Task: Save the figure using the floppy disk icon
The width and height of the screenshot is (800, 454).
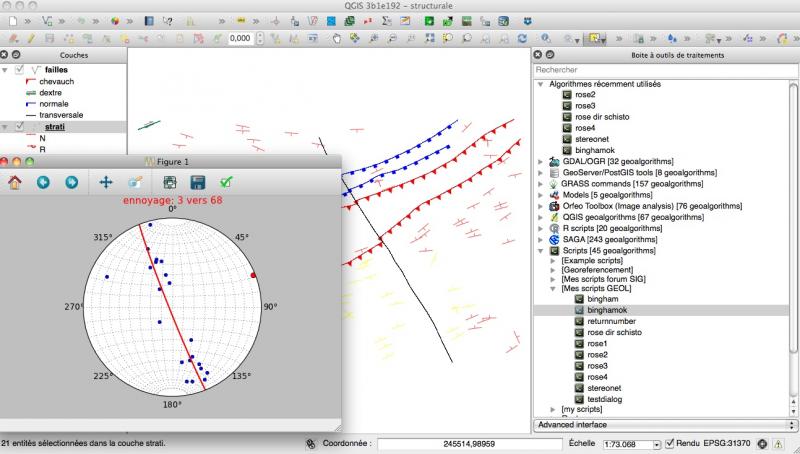Action: point(198,182)
